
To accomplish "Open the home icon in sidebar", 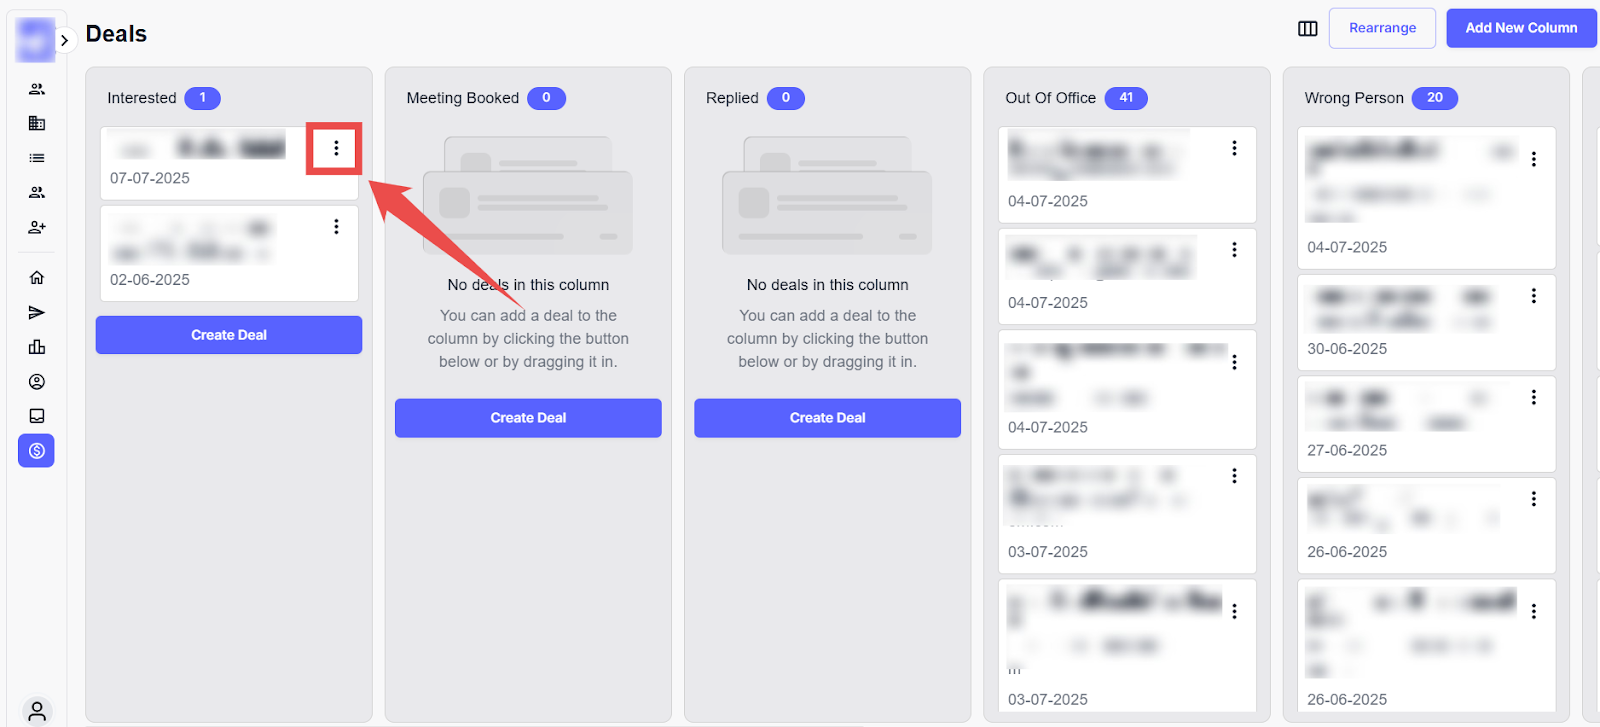I will tap(37, 278).
